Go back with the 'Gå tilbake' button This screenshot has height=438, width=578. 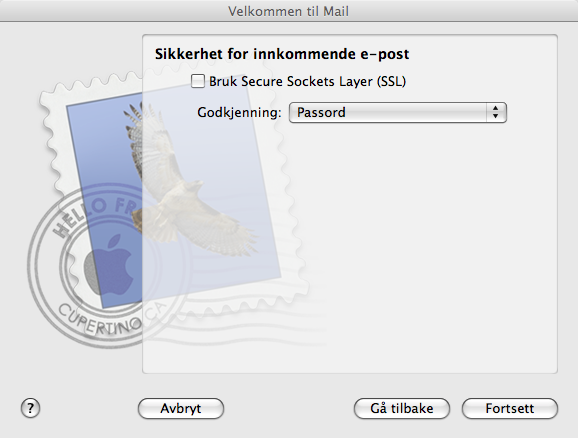click(402, 409)
